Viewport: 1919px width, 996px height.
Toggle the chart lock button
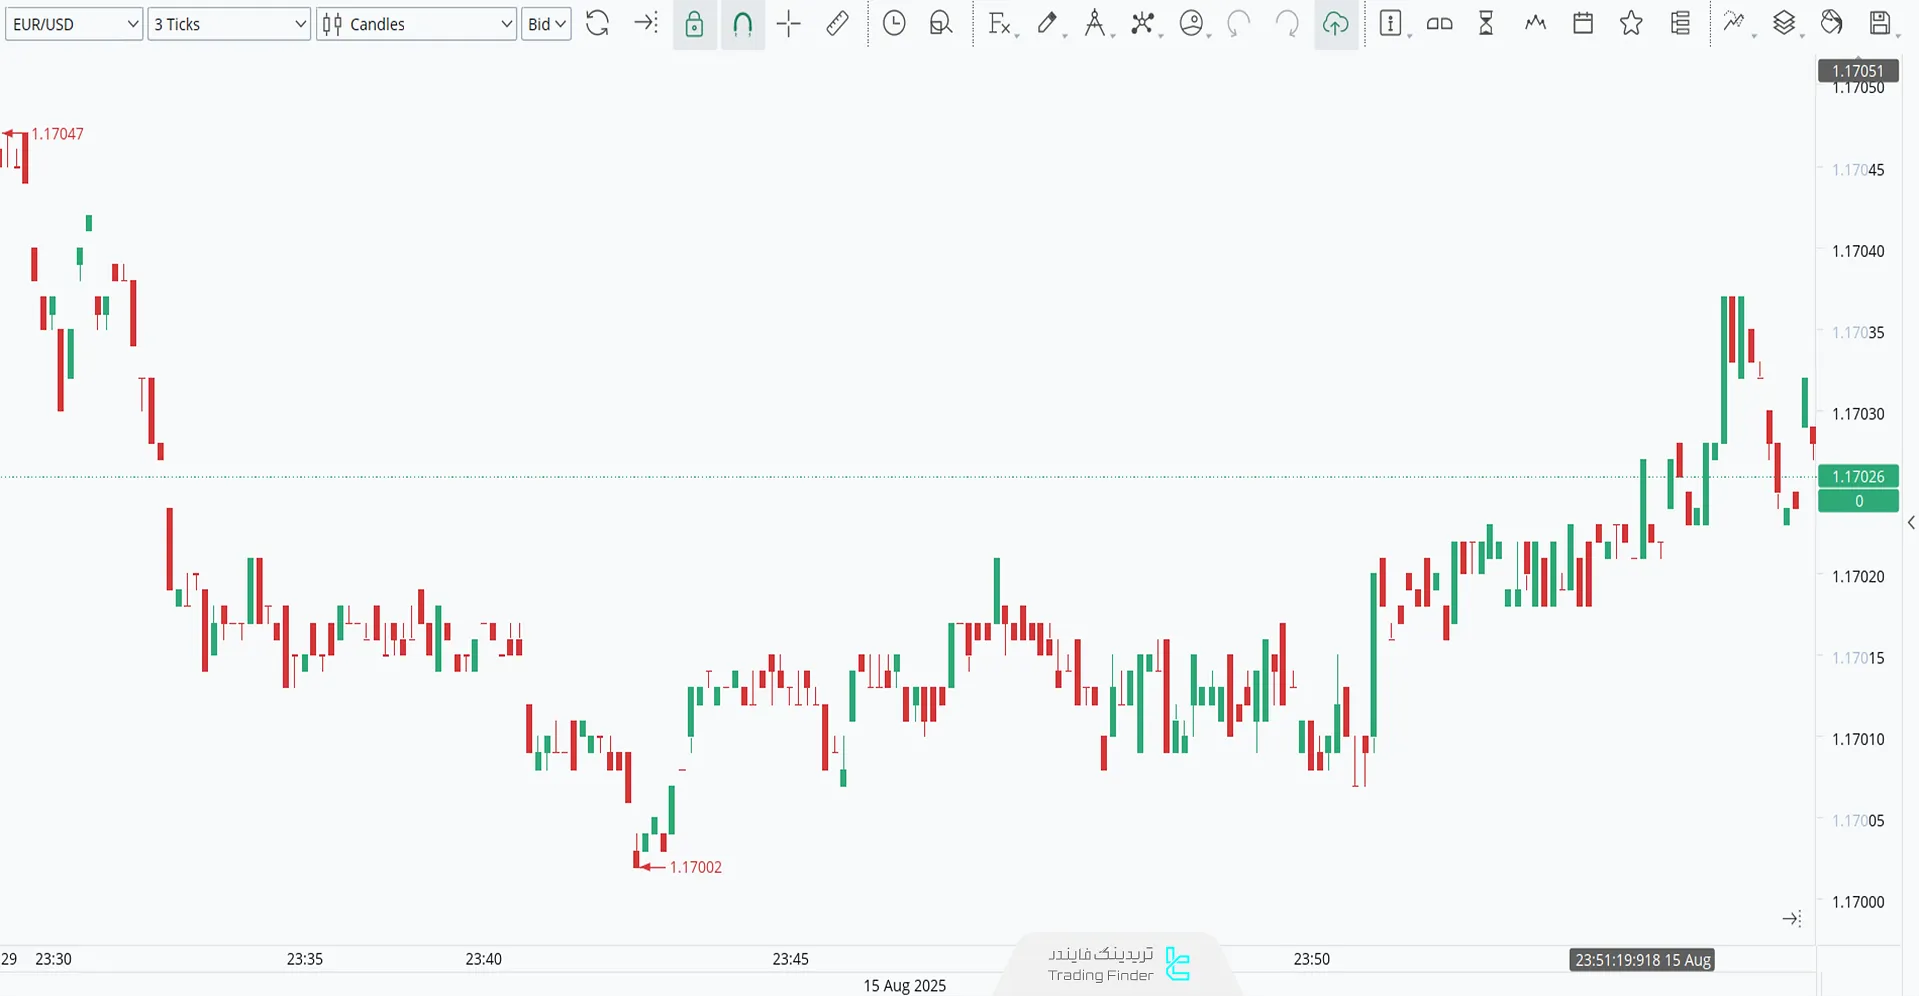694,24
